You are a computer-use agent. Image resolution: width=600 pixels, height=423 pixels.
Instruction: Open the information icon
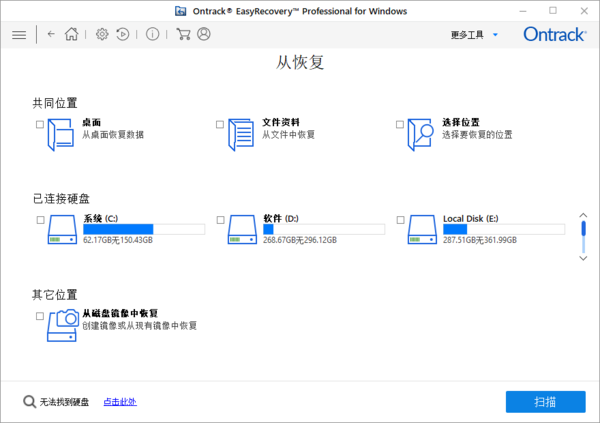(x=152, y=34)
